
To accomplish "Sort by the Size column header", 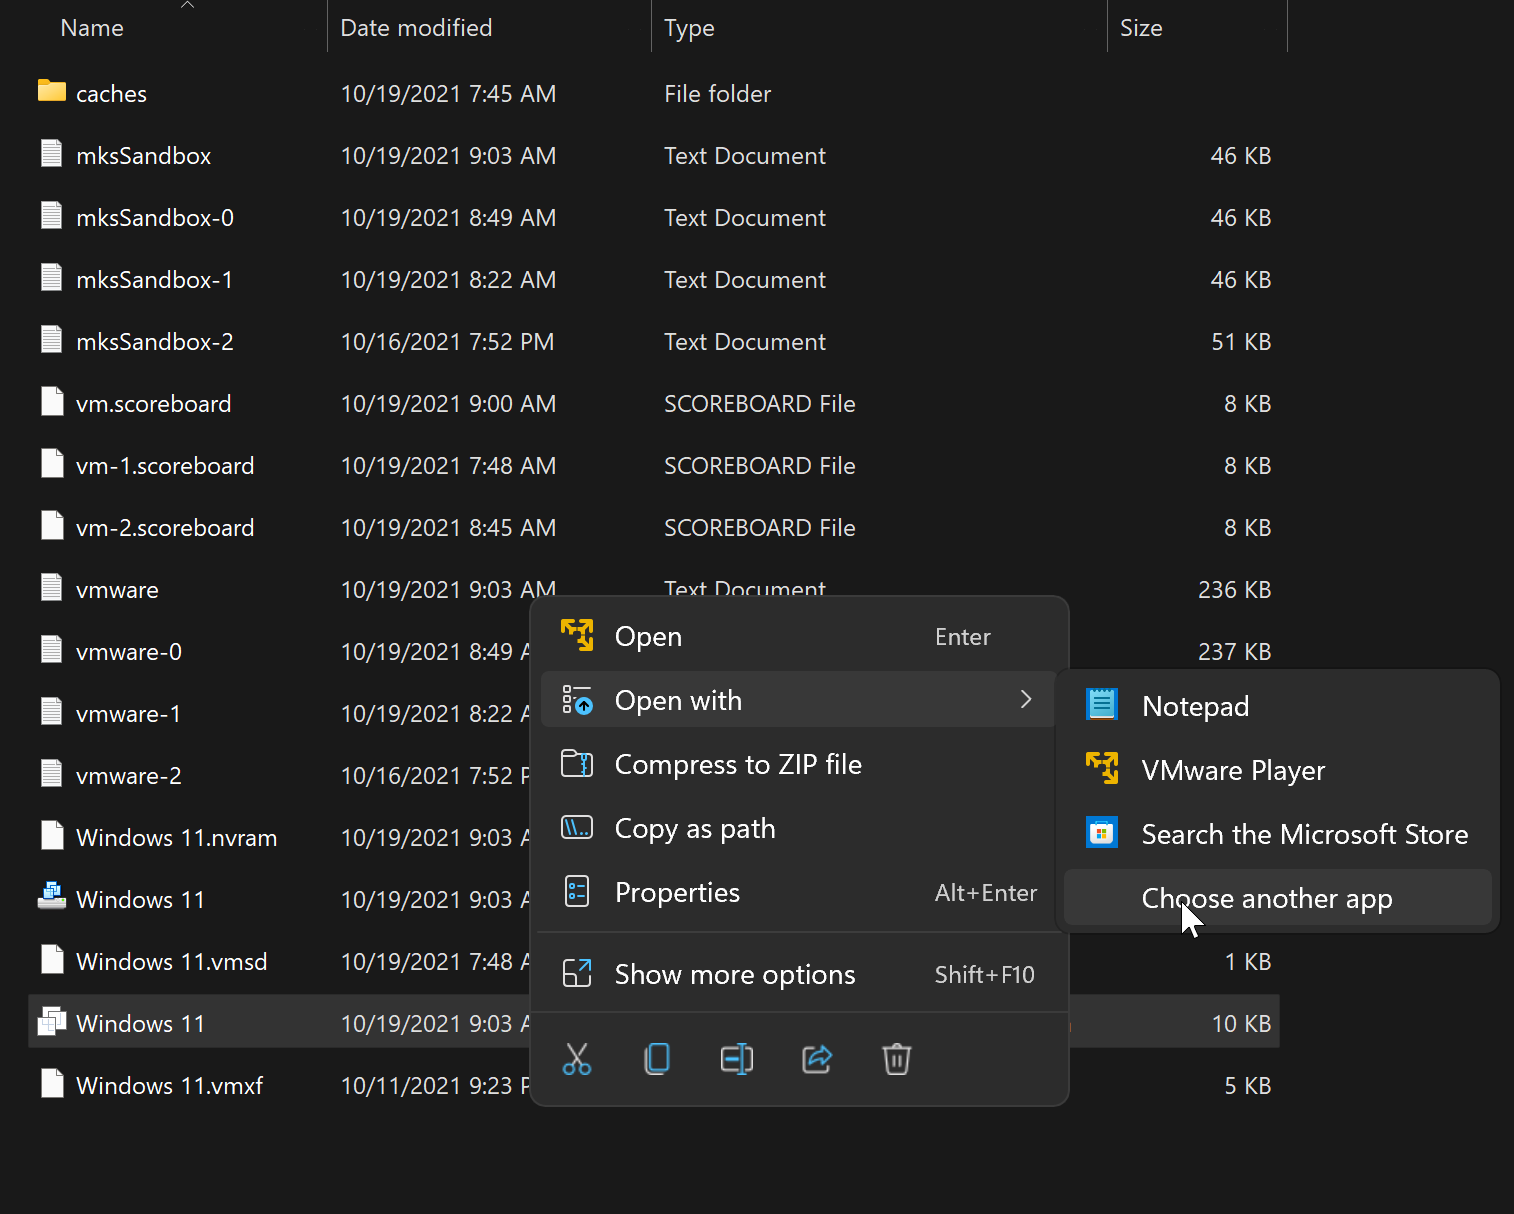I will click(1141, 28).
